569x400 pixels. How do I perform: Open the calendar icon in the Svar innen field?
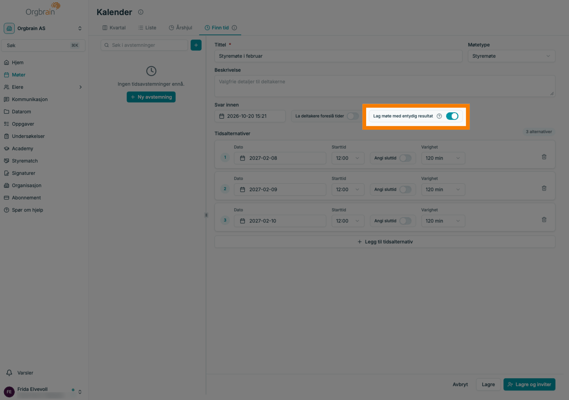(x=221, y=116)
